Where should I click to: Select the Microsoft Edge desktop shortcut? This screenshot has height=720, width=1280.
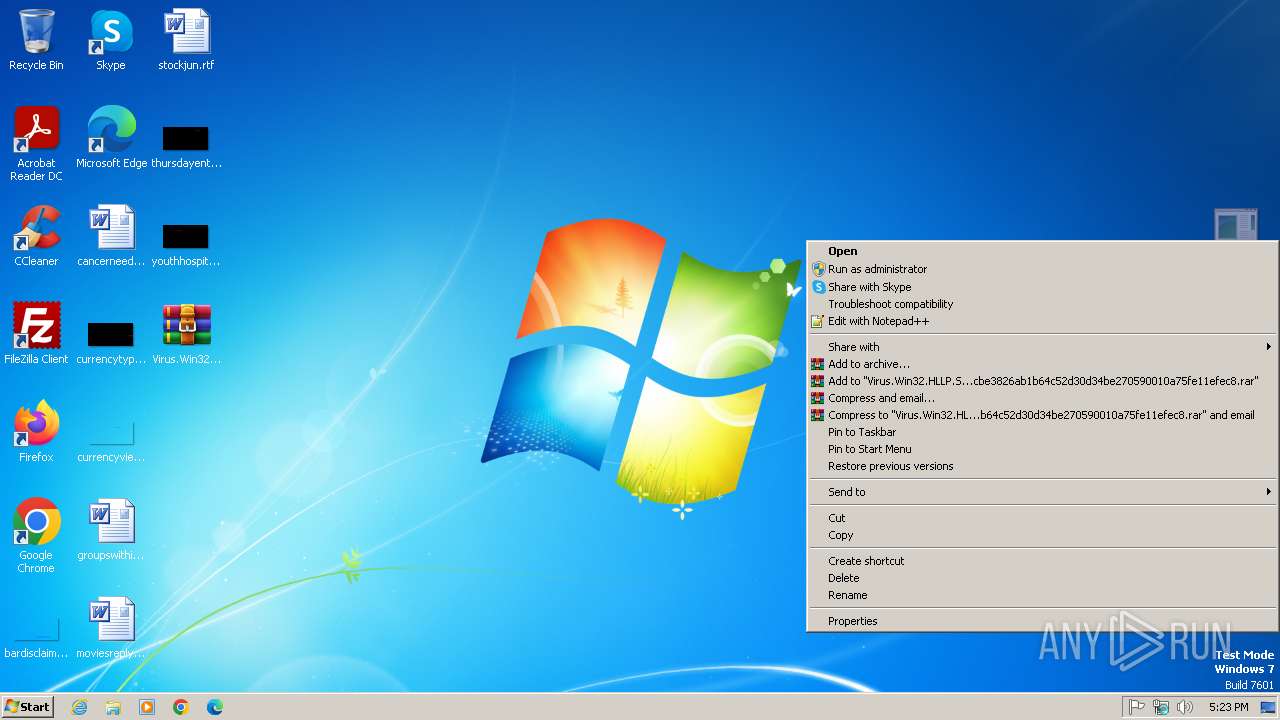111,138
